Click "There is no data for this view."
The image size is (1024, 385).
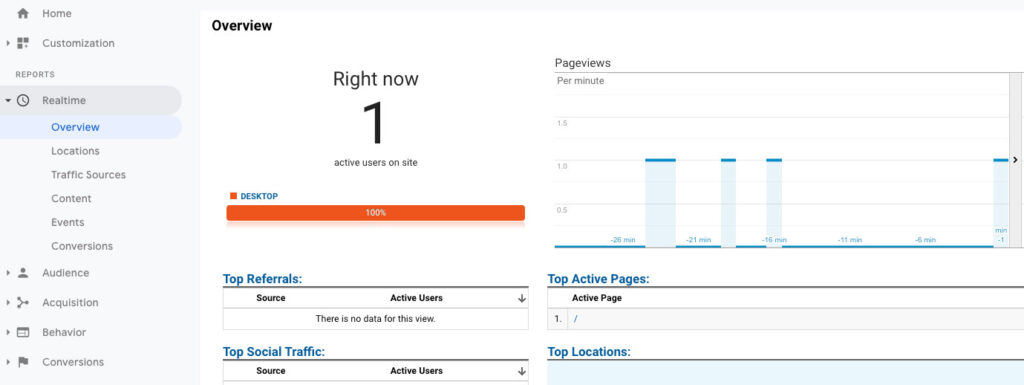(376, 319)
